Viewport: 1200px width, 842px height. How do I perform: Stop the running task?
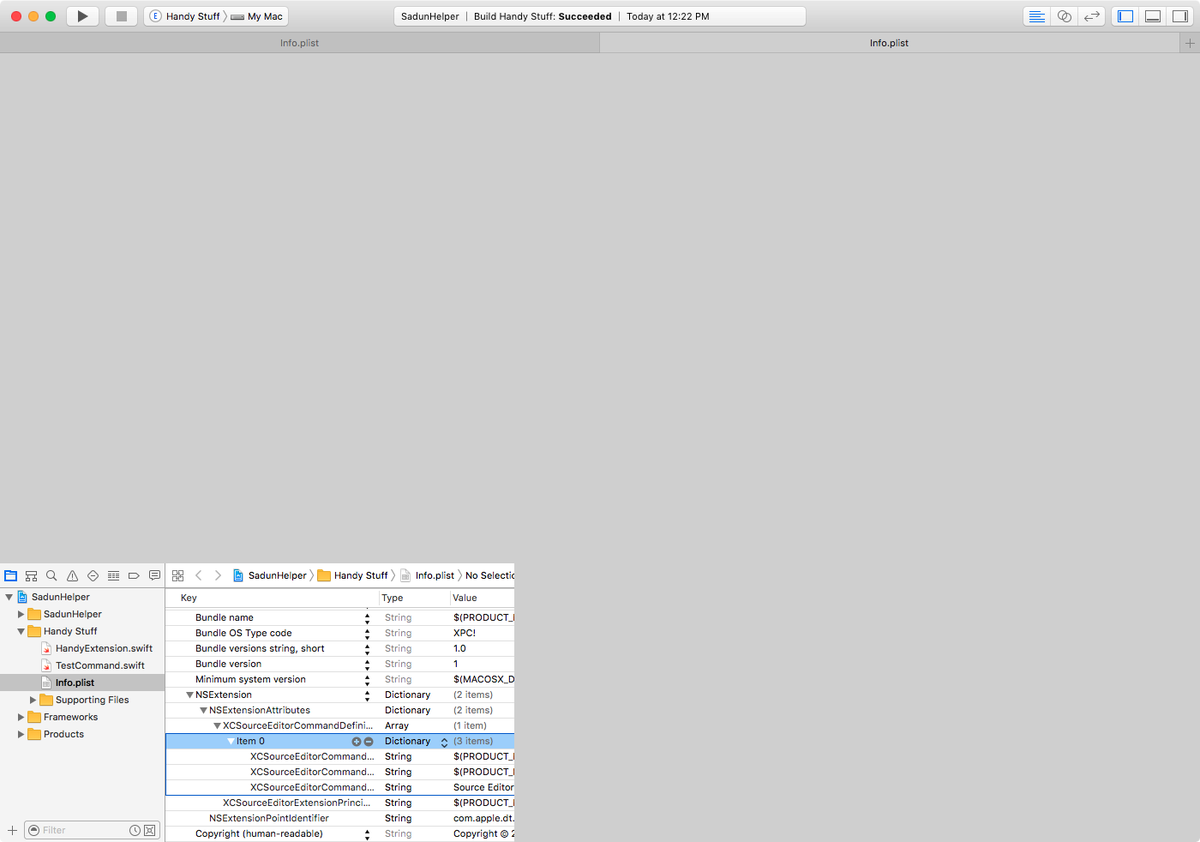[121, 16]
